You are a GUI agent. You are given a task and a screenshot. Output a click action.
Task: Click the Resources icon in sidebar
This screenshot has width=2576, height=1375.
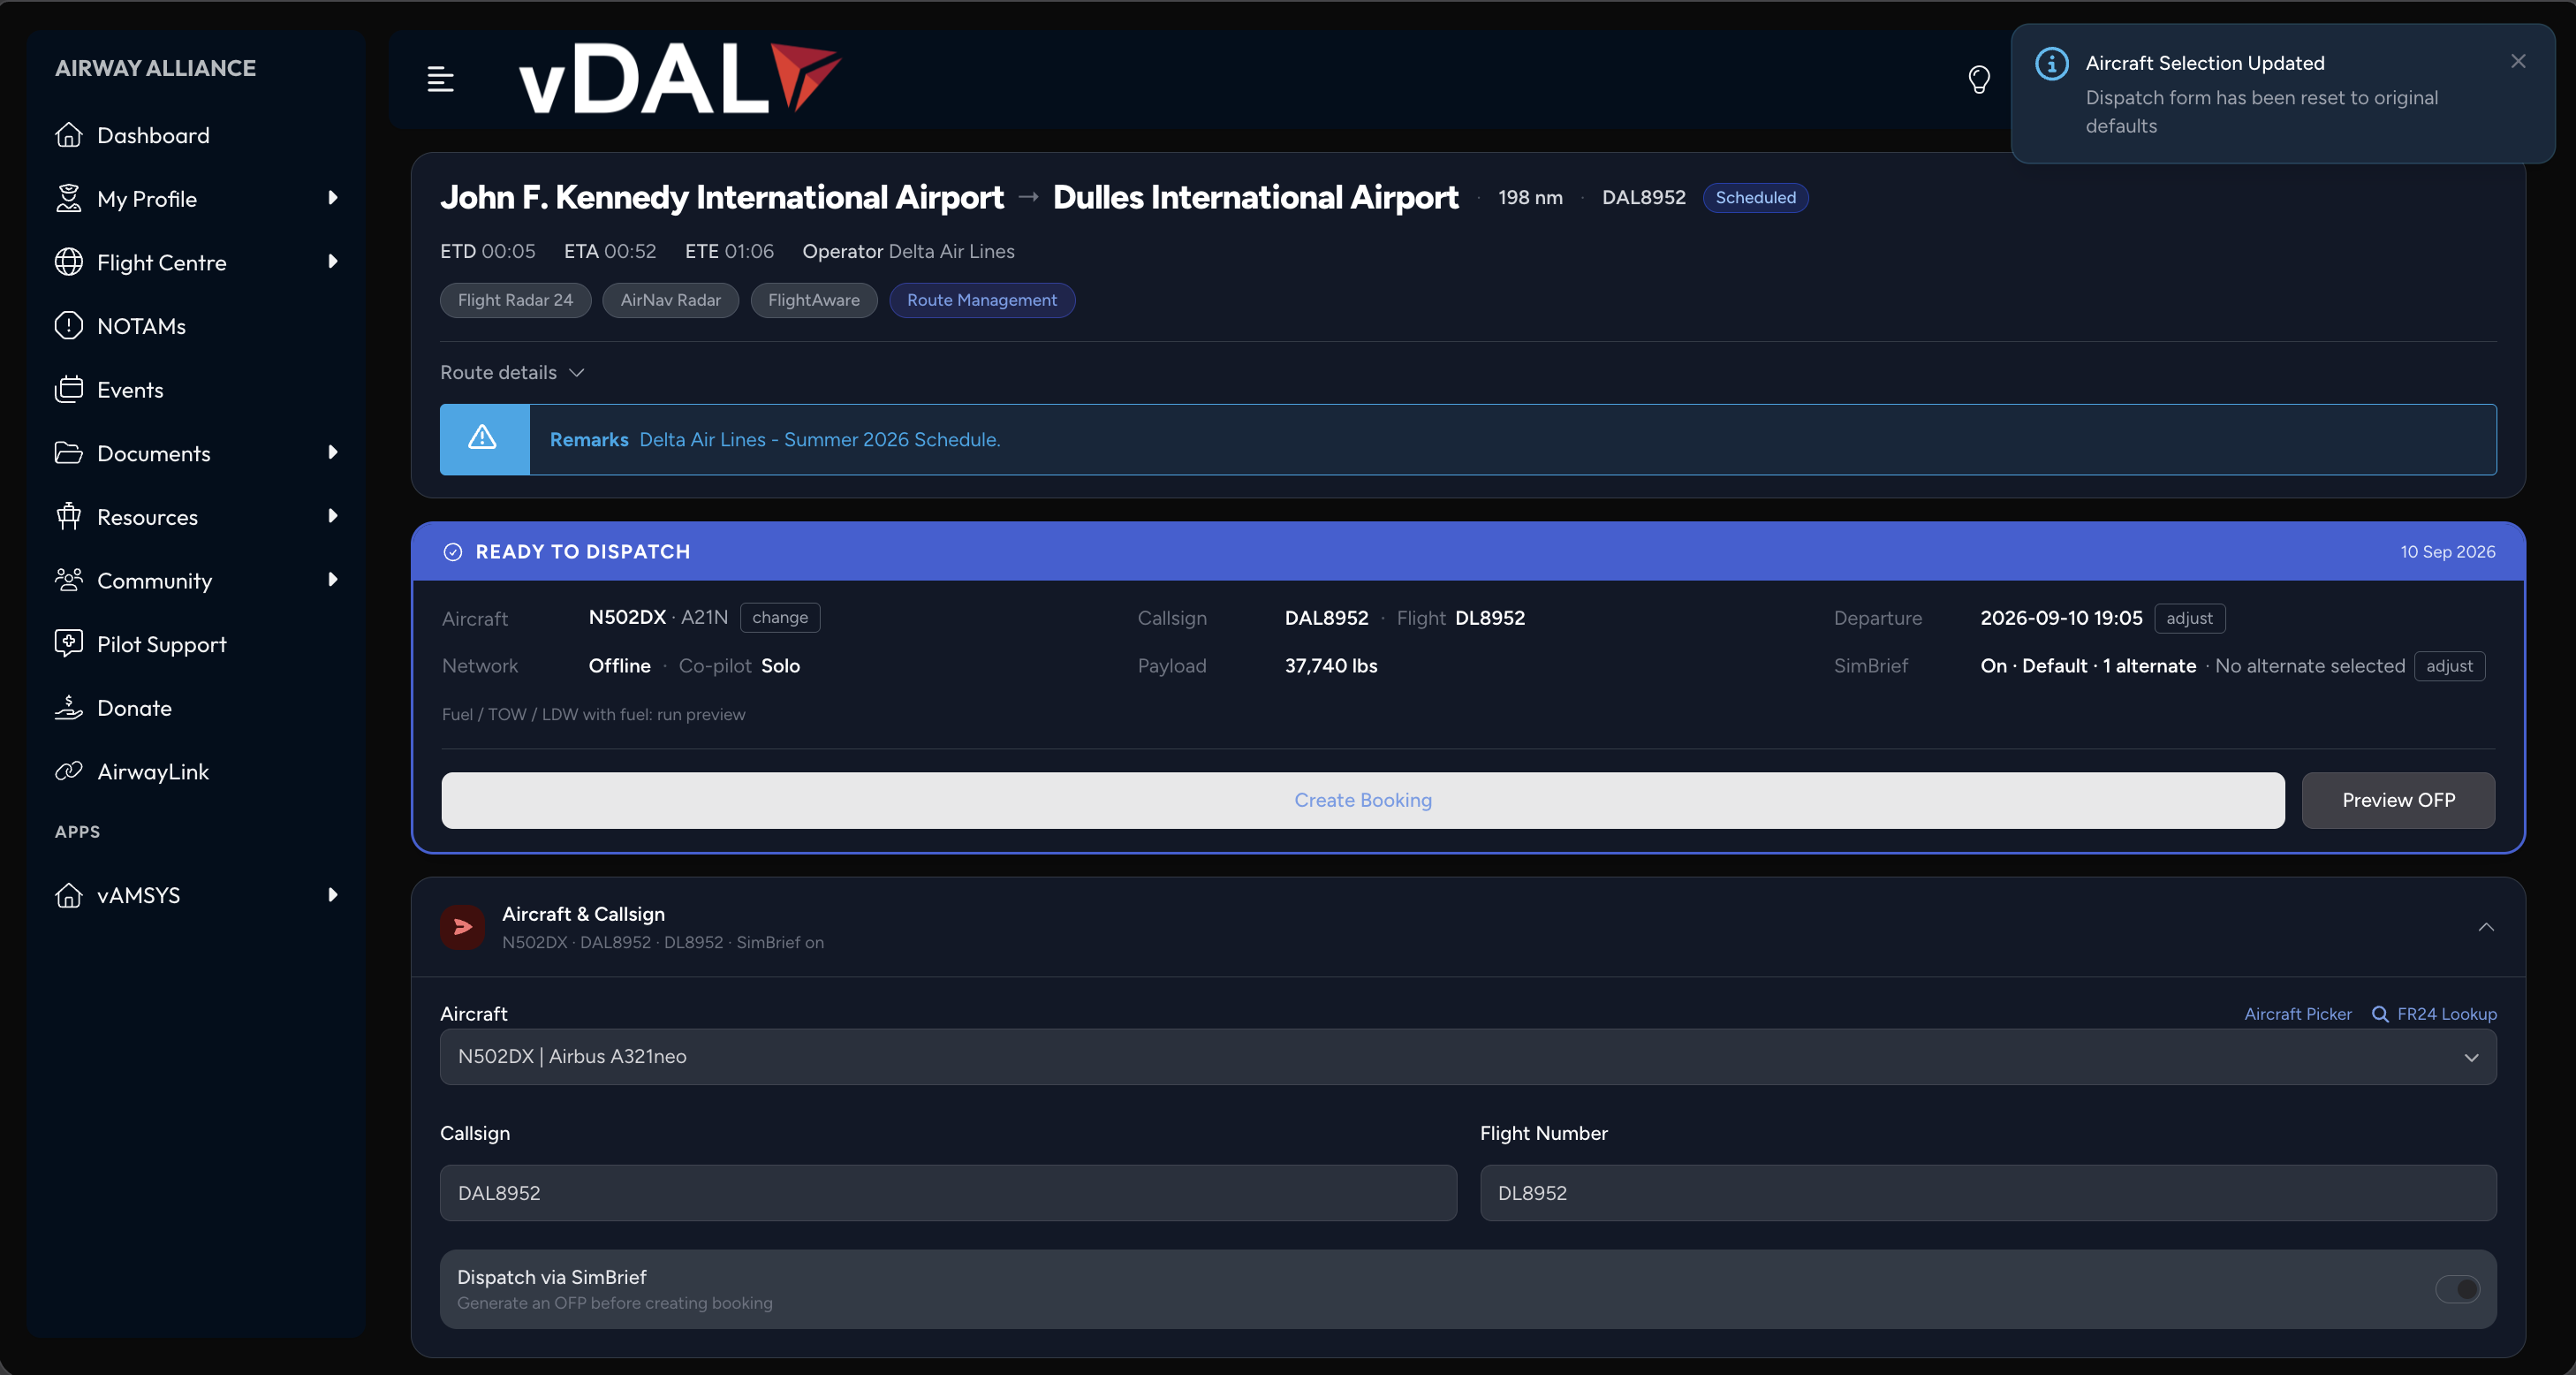click(68, 517)
